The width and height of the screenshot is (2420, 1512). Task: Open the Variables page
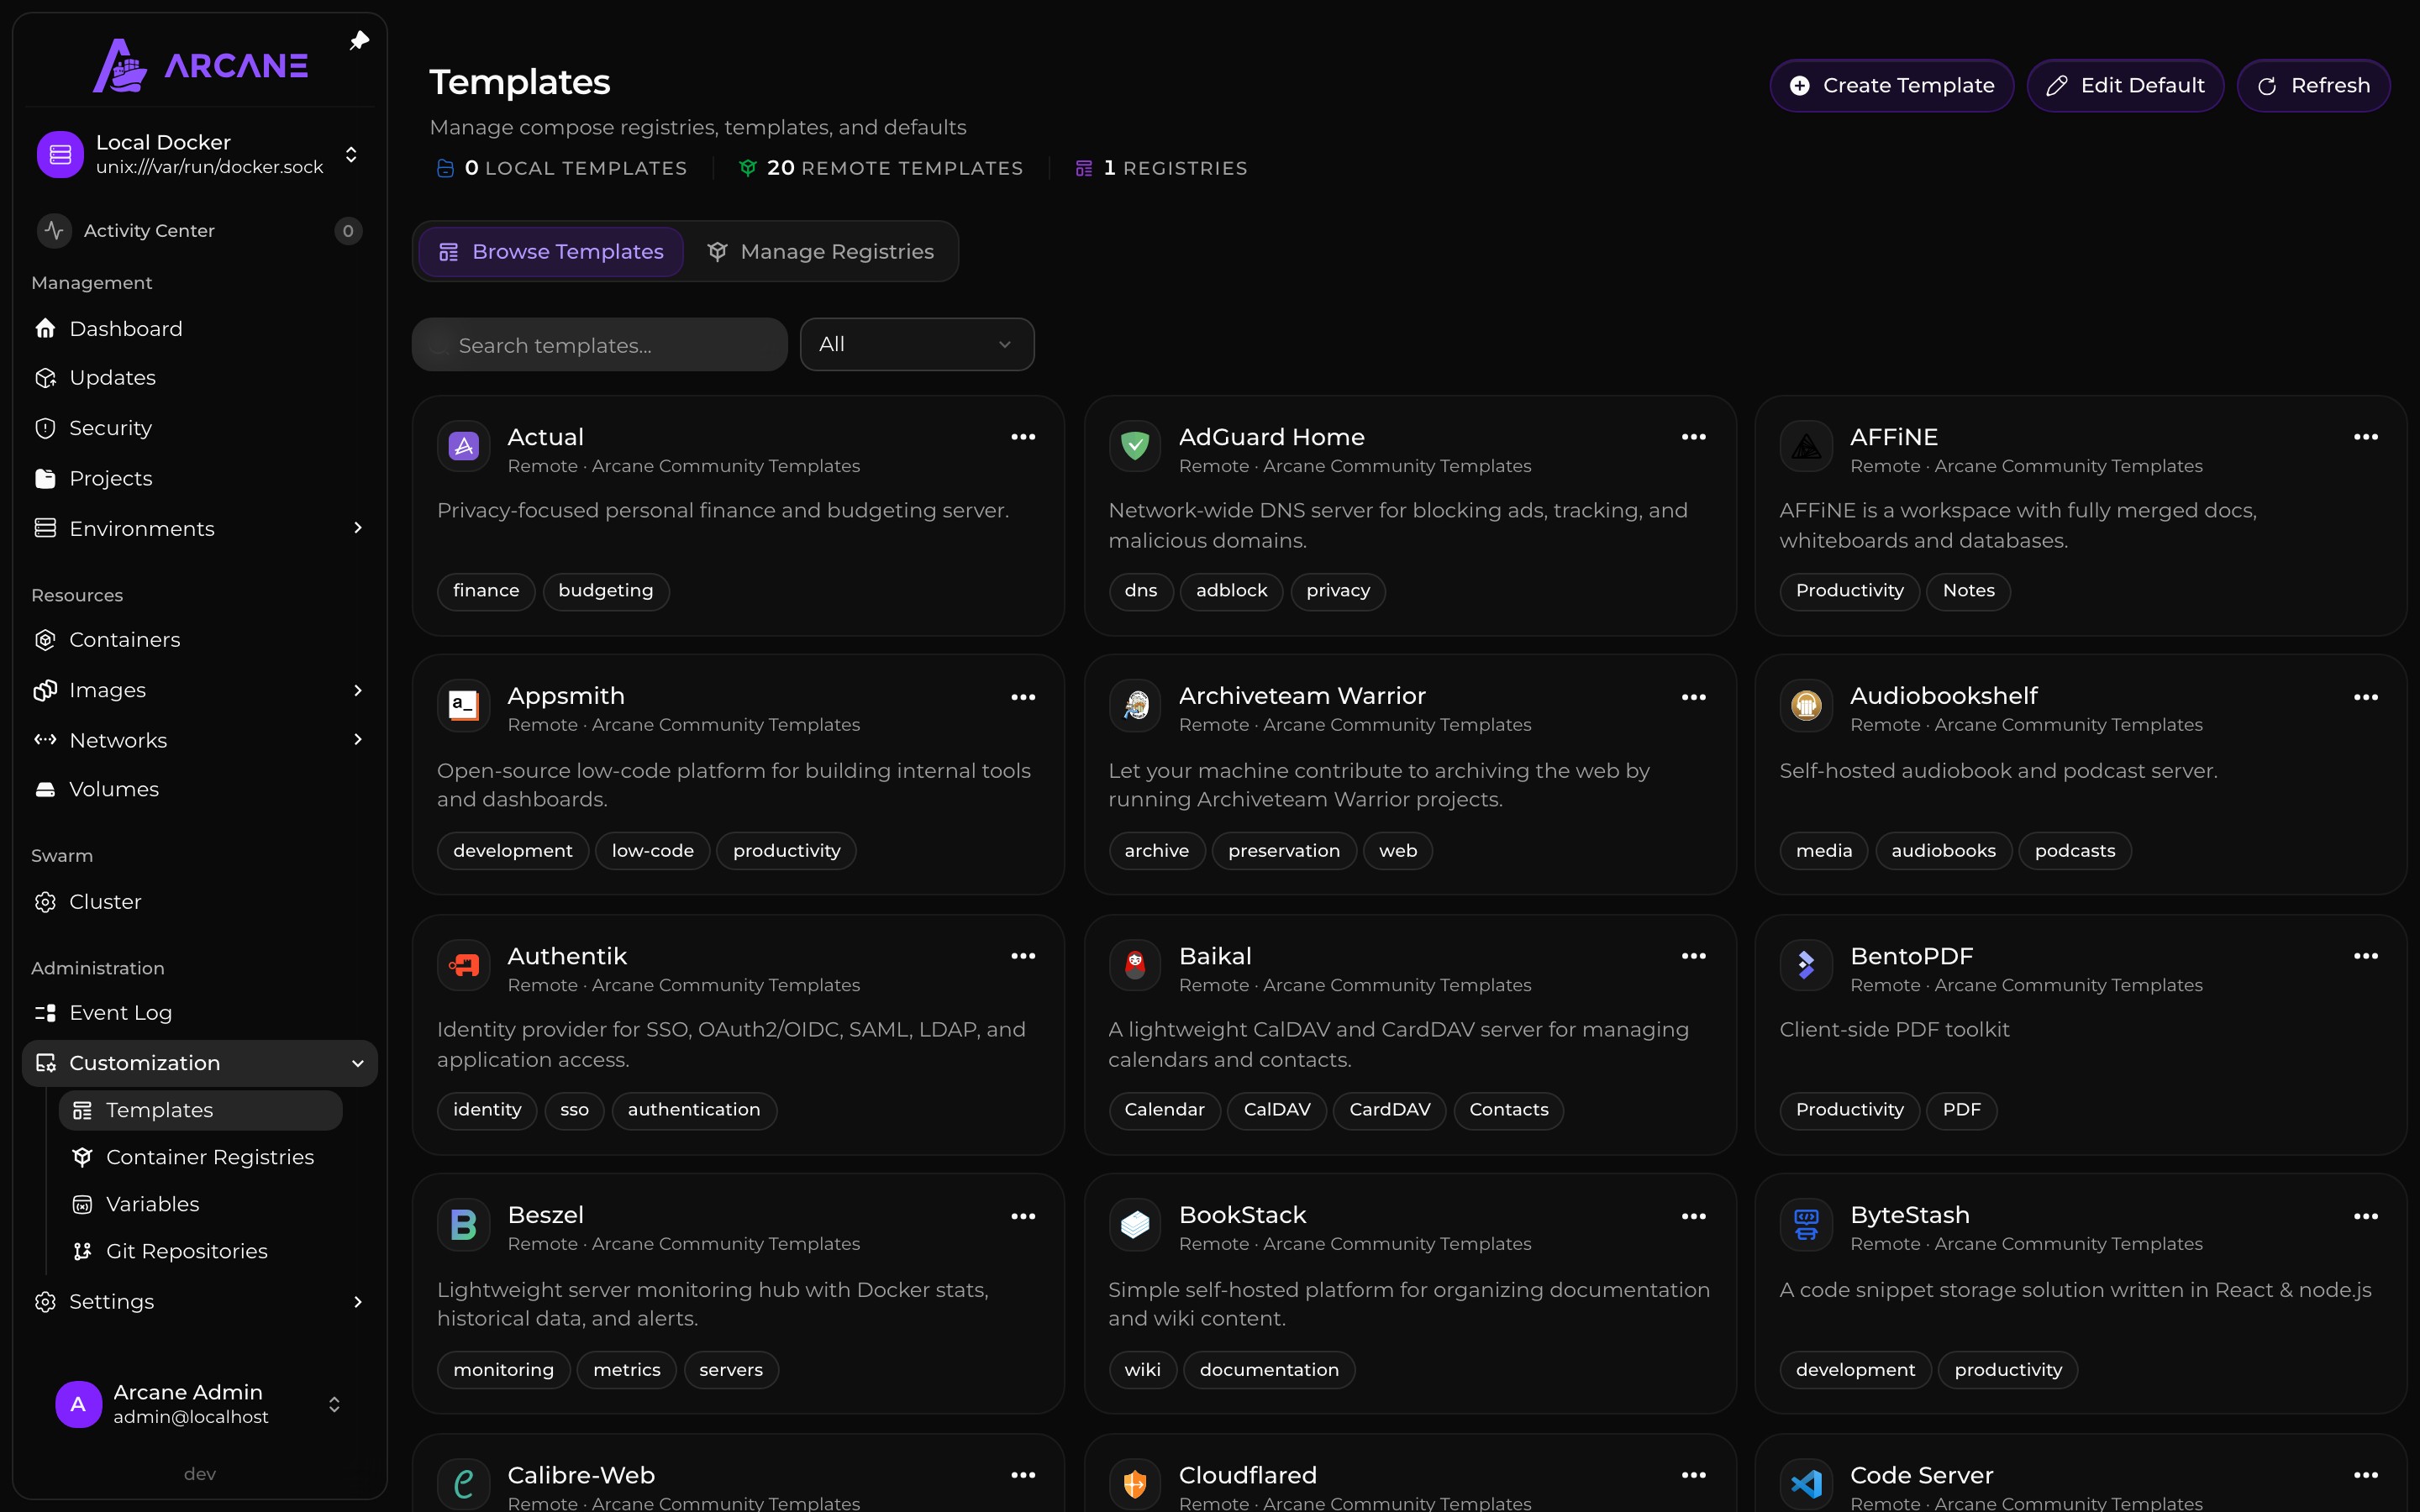(x=201, y=1204)
